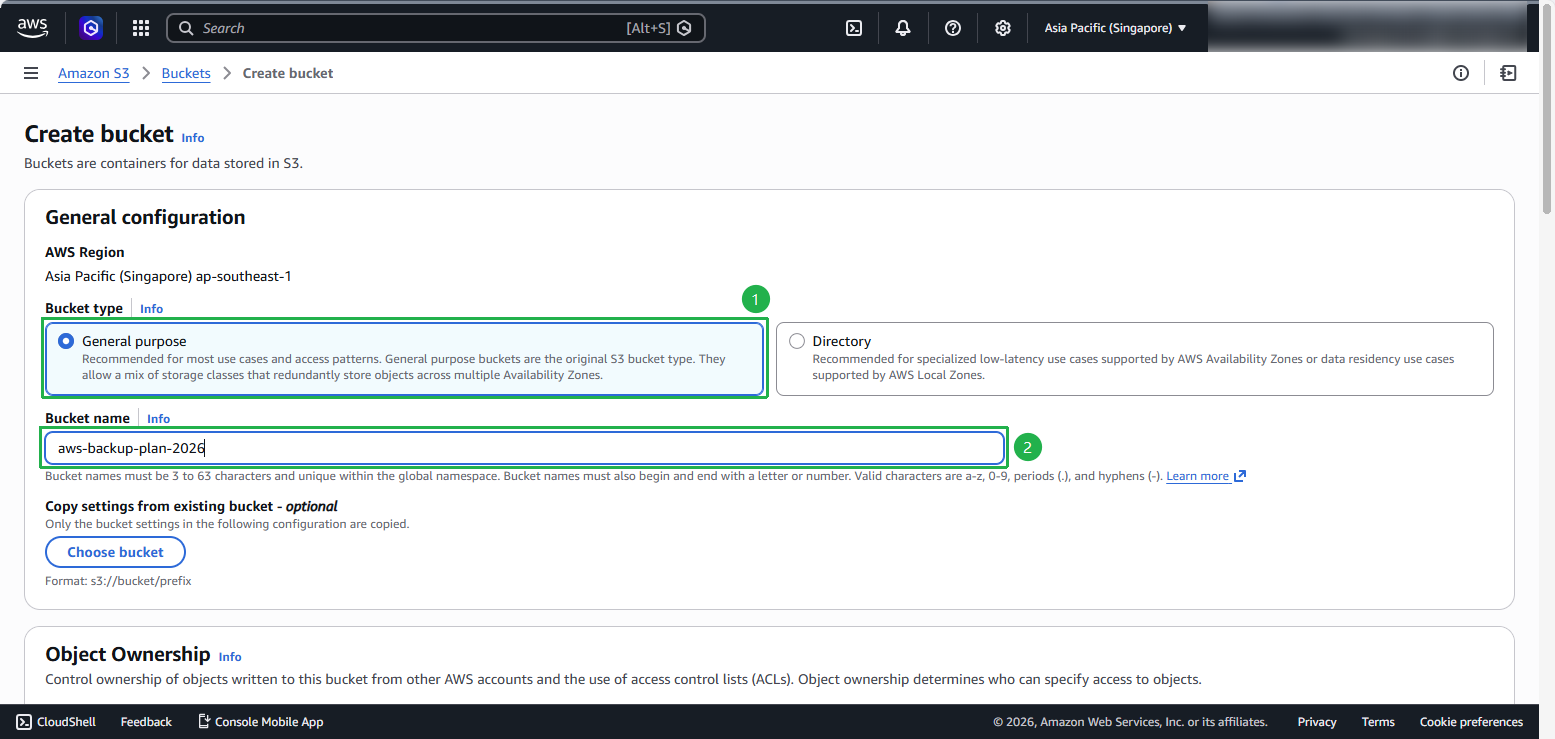Open the services grid menu
Viewport: 1555px width, 739px height.
(x=141, y=28)
